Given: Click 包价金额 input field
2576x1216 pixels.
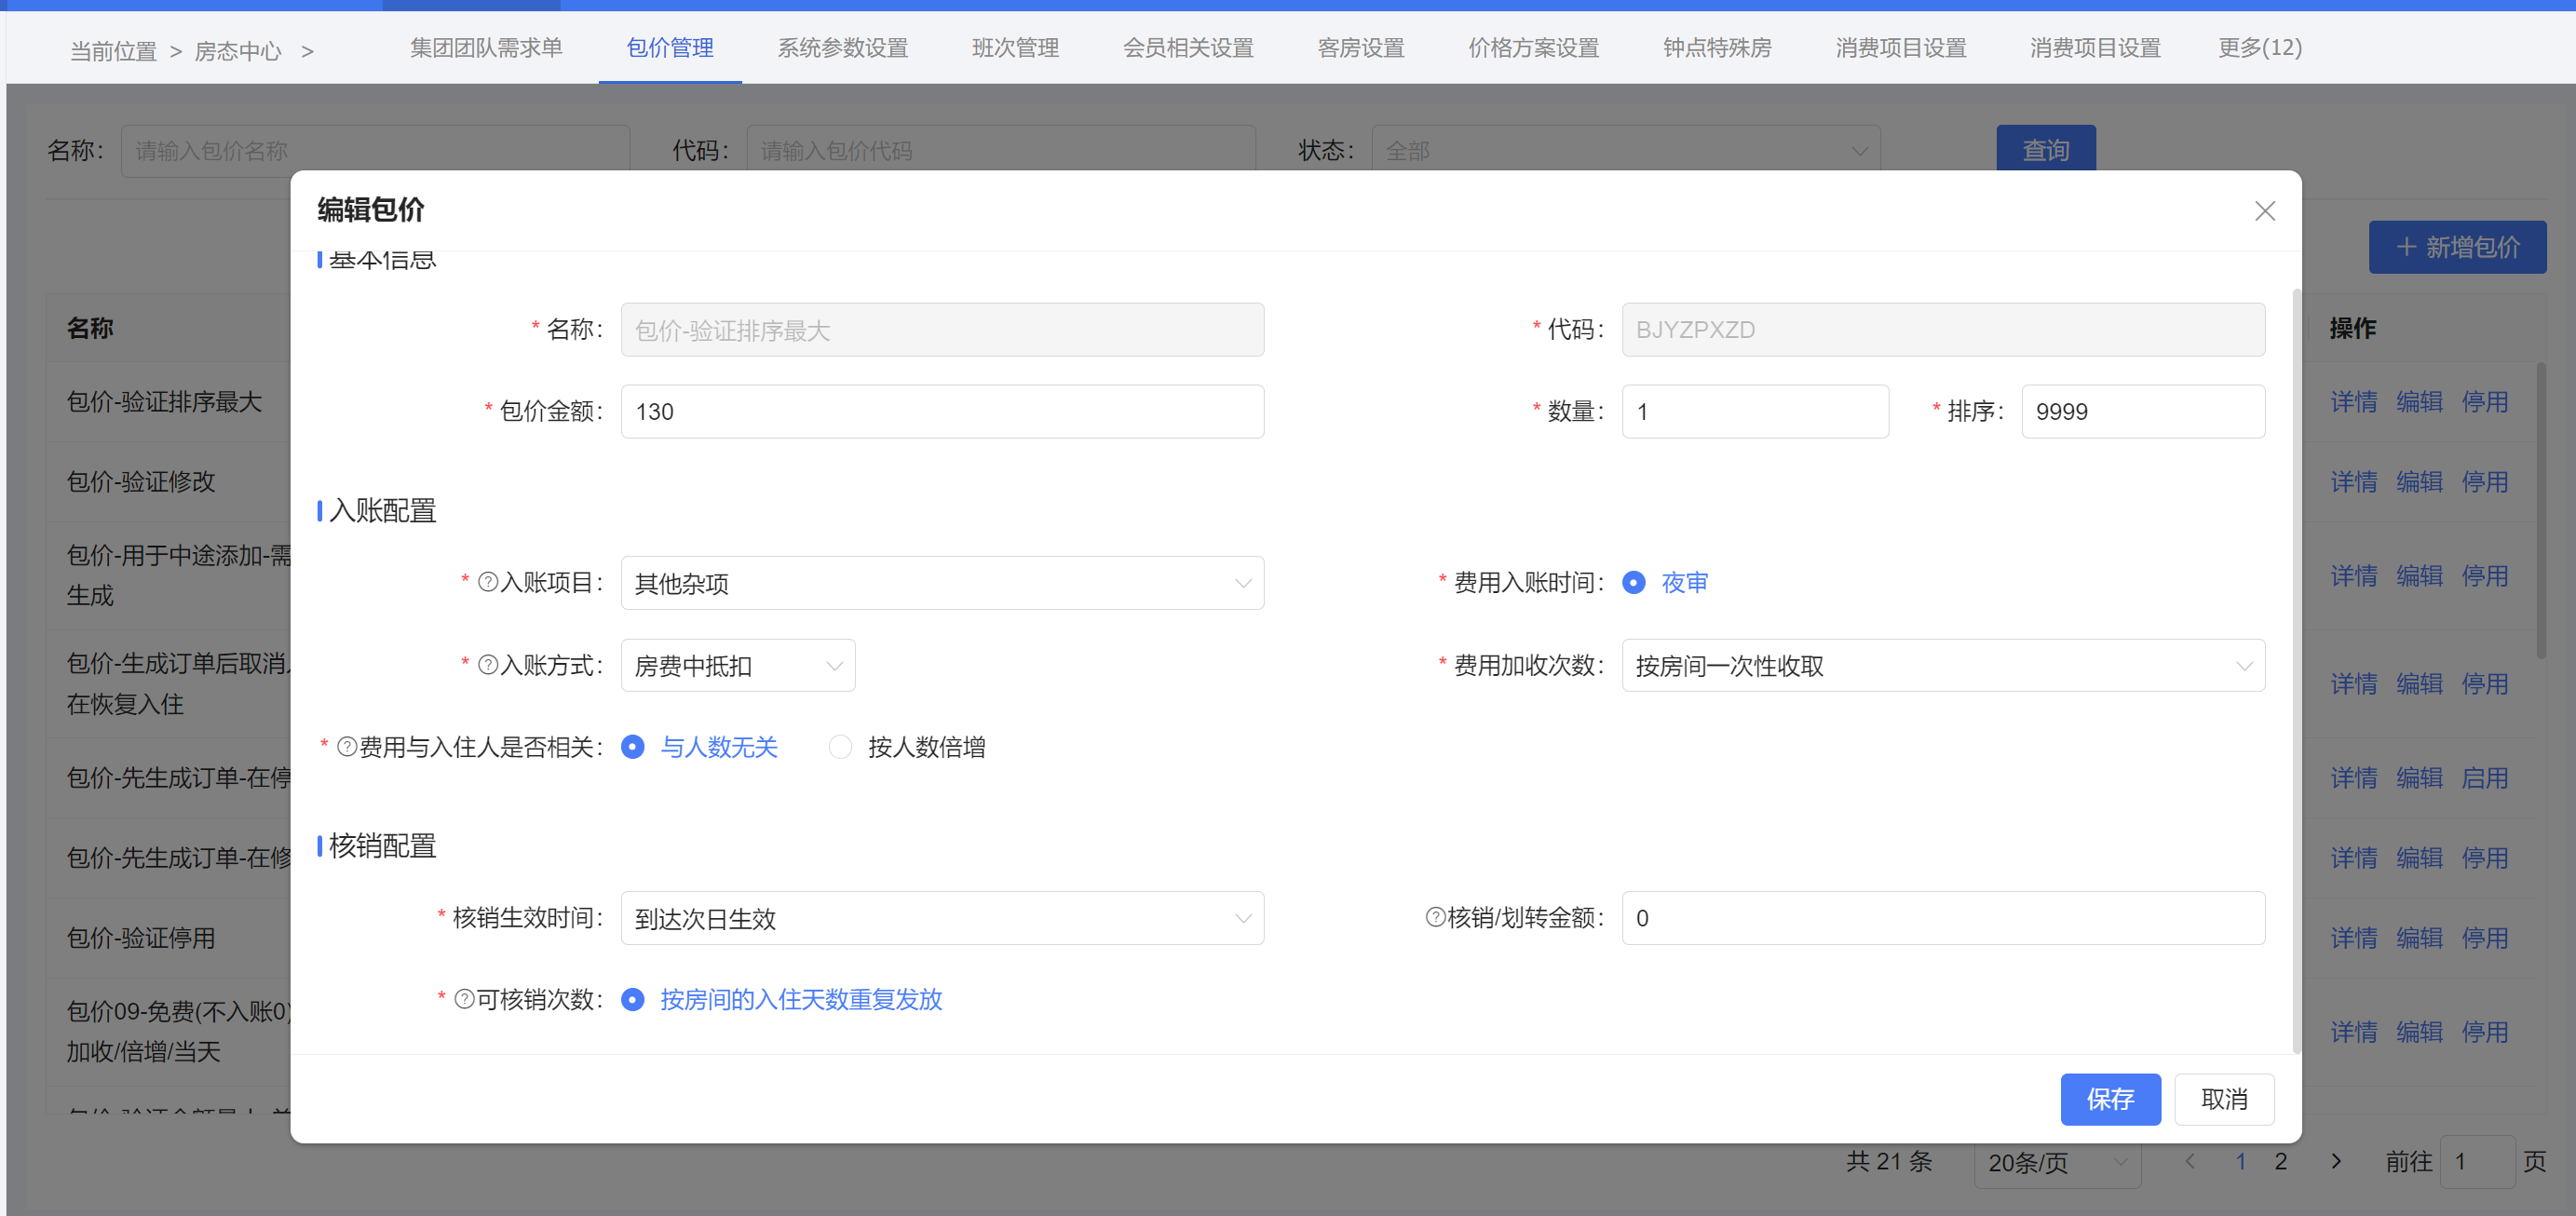Looking at the screenshot, I should click(x=942, y=411).
